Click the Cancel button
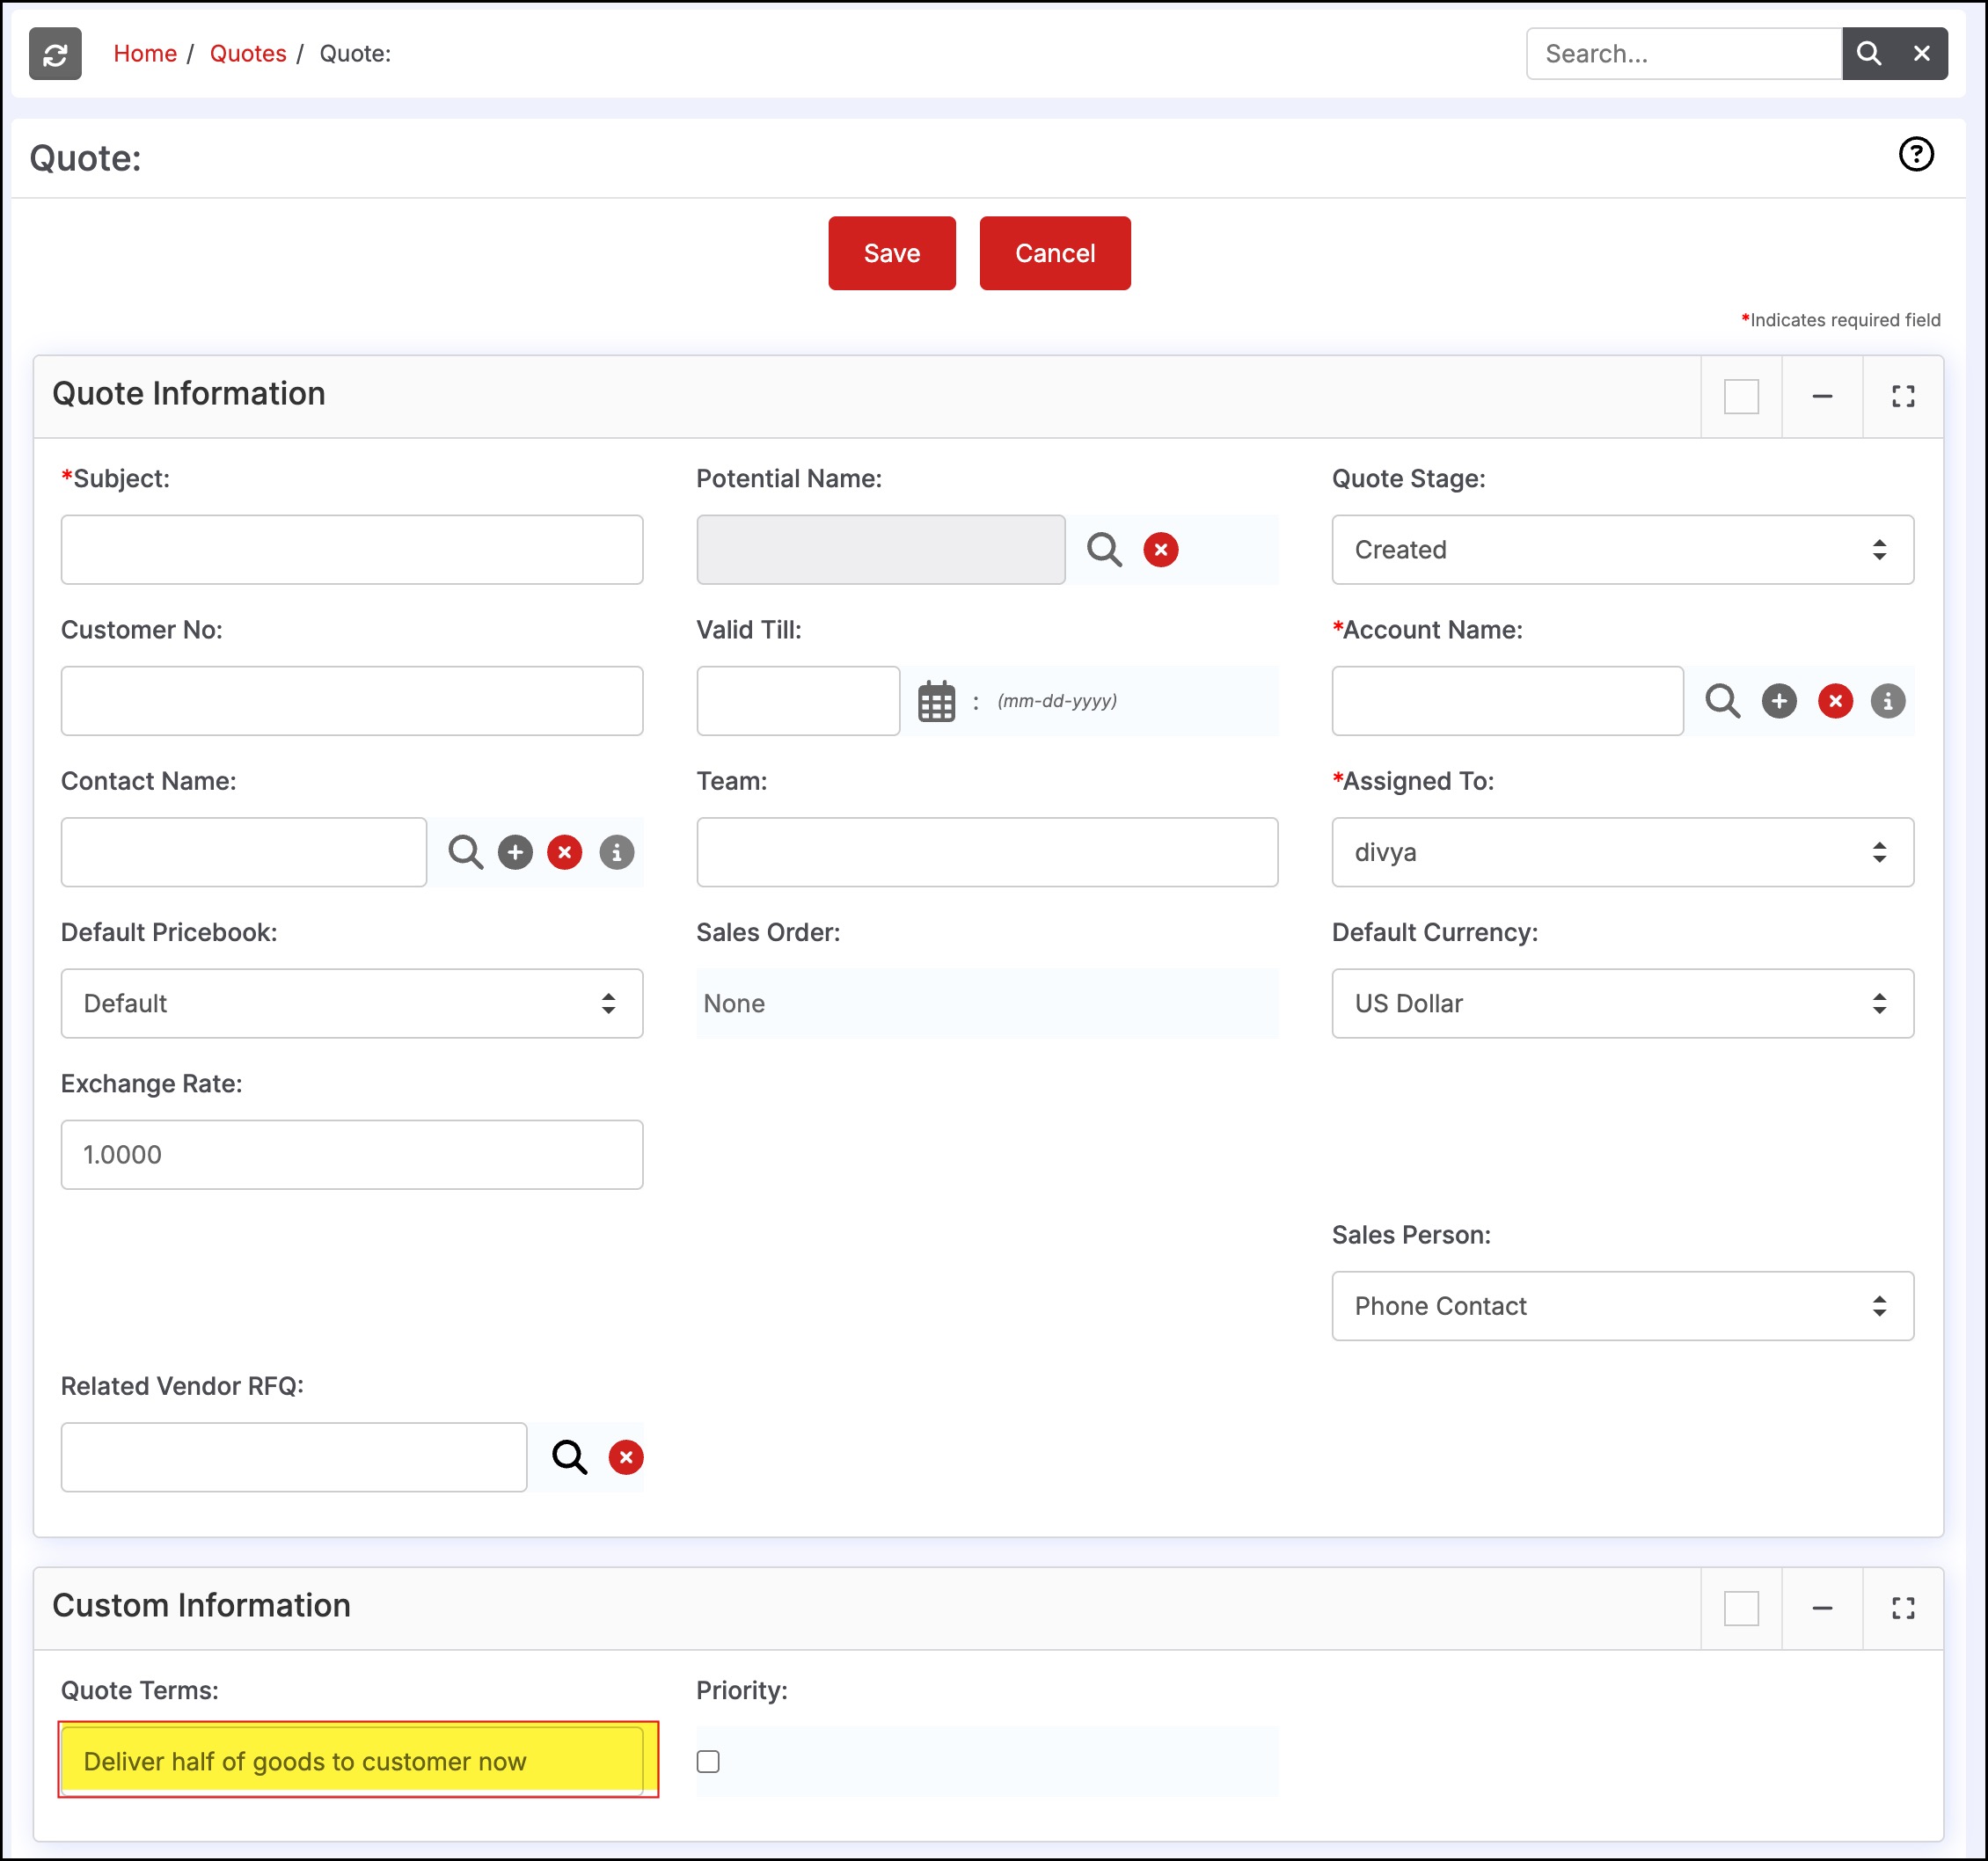Viewport: 1988px width, 1861px height. pos(1054,253)
